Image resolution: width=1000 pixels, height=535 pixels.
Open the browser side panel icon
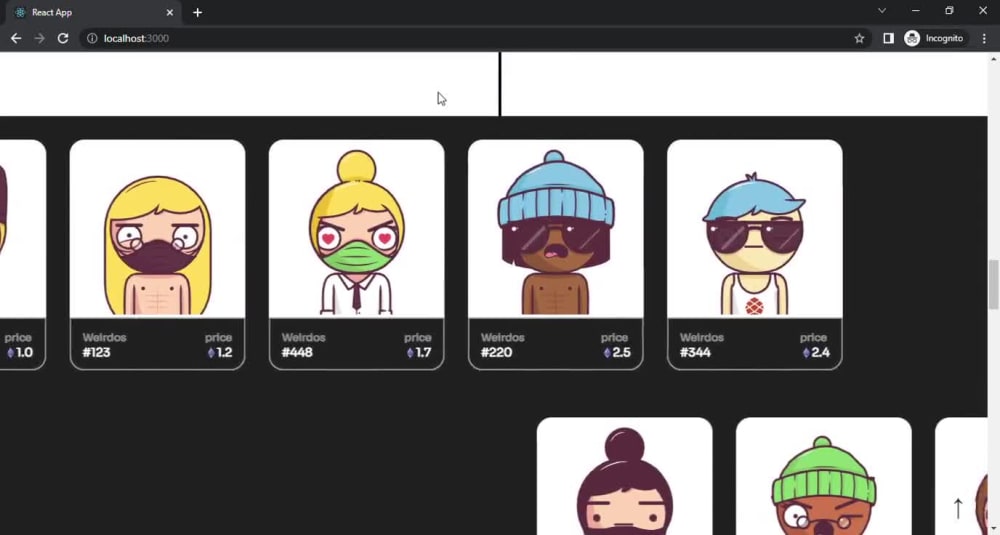888,38
